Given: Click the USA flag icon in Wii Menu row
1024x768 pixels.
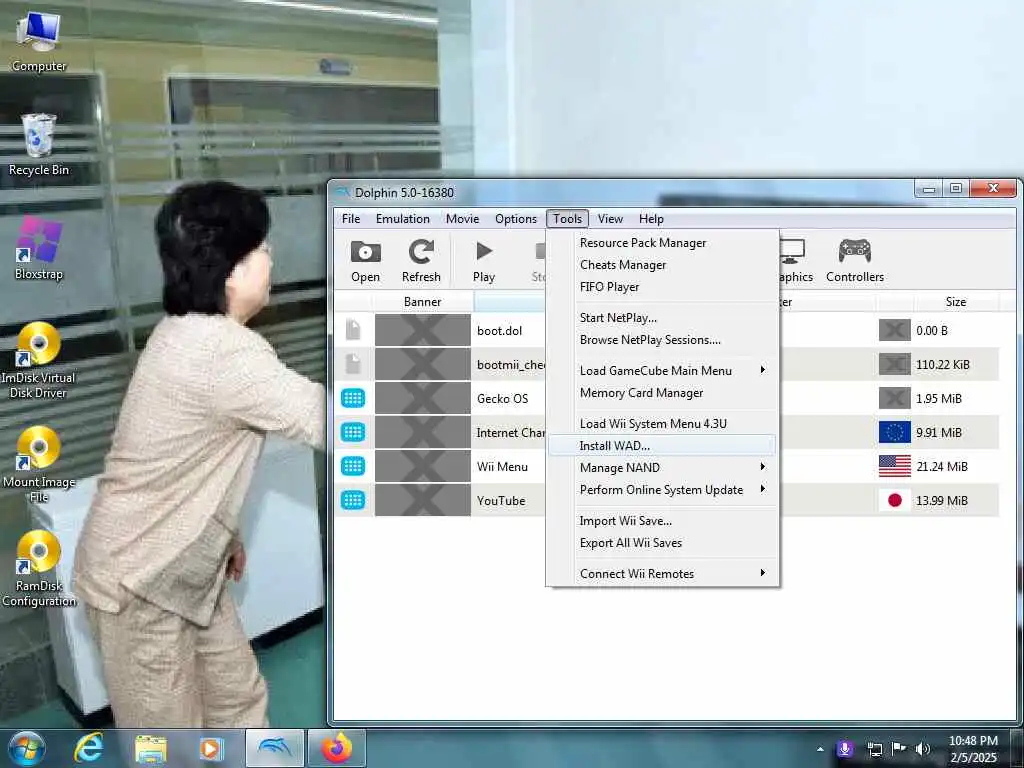Looking at the screenshot, I should (x=895, y=466).
